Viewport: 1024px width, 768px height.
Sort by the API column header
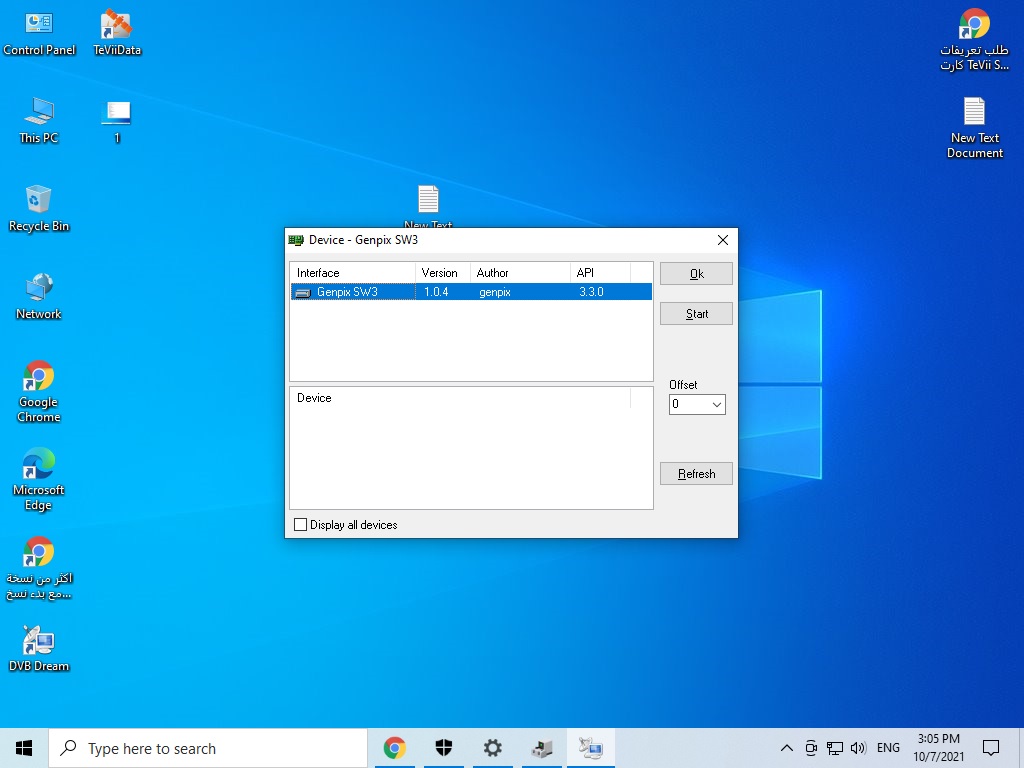pyautogui.click(x=600, y=272)
